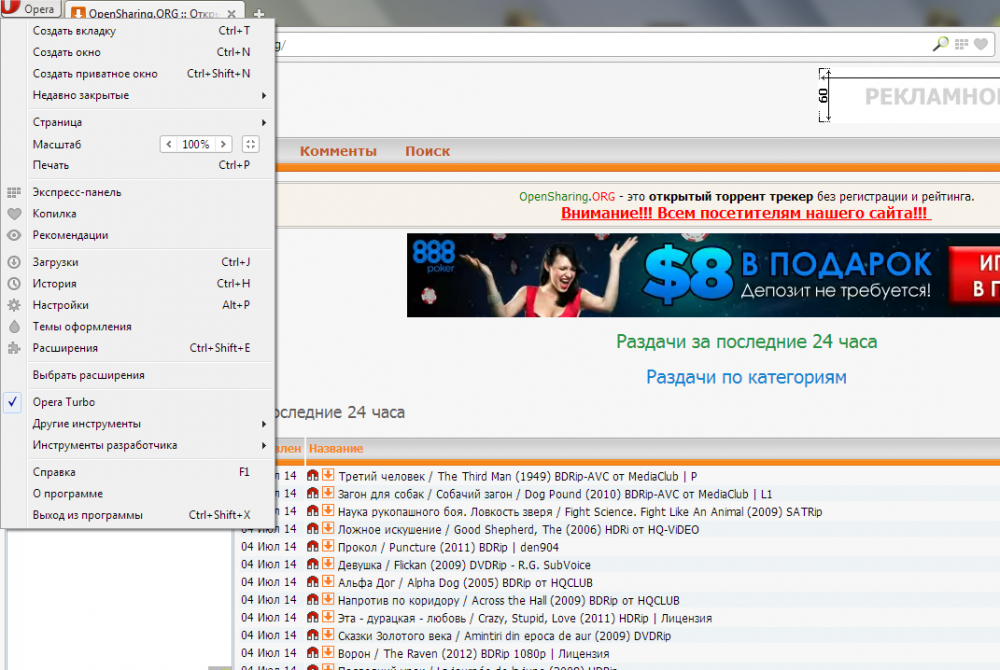Viewport: 1000px width, 670px height.
Task: Open 'Темы оформления' menu entry
Action: 138,327
